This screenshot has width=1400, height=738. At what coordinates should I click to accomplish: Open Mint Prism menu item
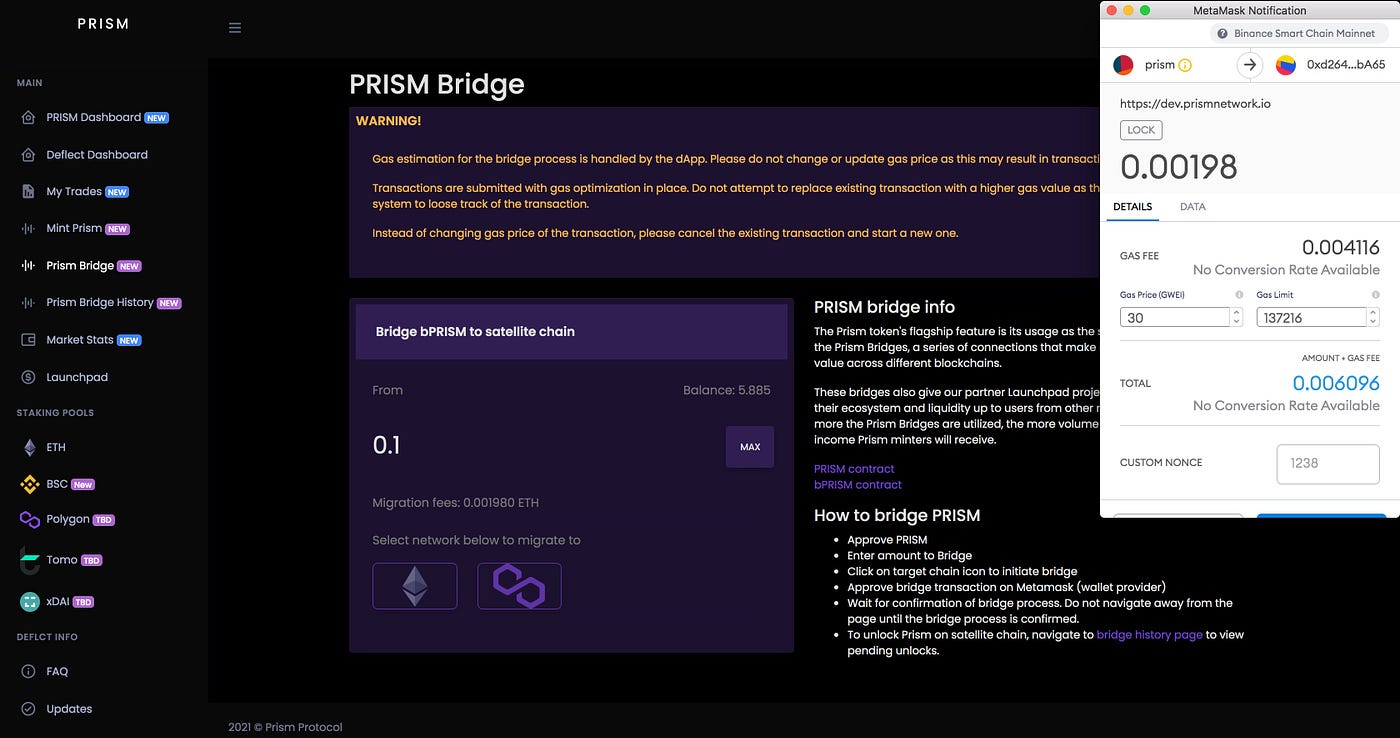(x=76, y=228)
